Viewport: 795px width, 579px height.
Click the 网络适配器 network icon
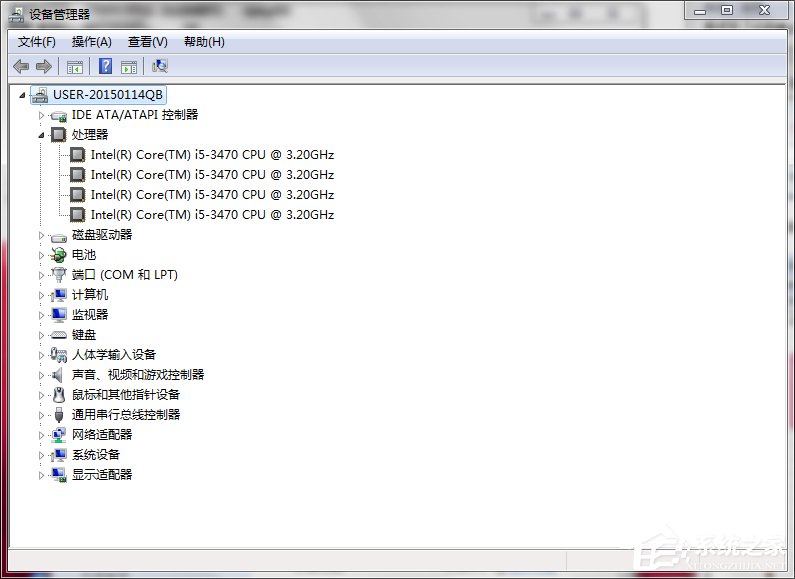point(59,435)
